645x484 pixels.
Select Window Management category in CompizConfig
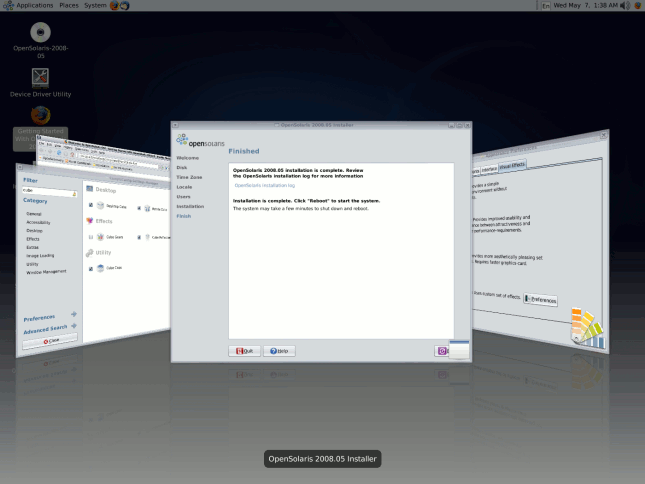pyautogui.click(x=46, y=272)
